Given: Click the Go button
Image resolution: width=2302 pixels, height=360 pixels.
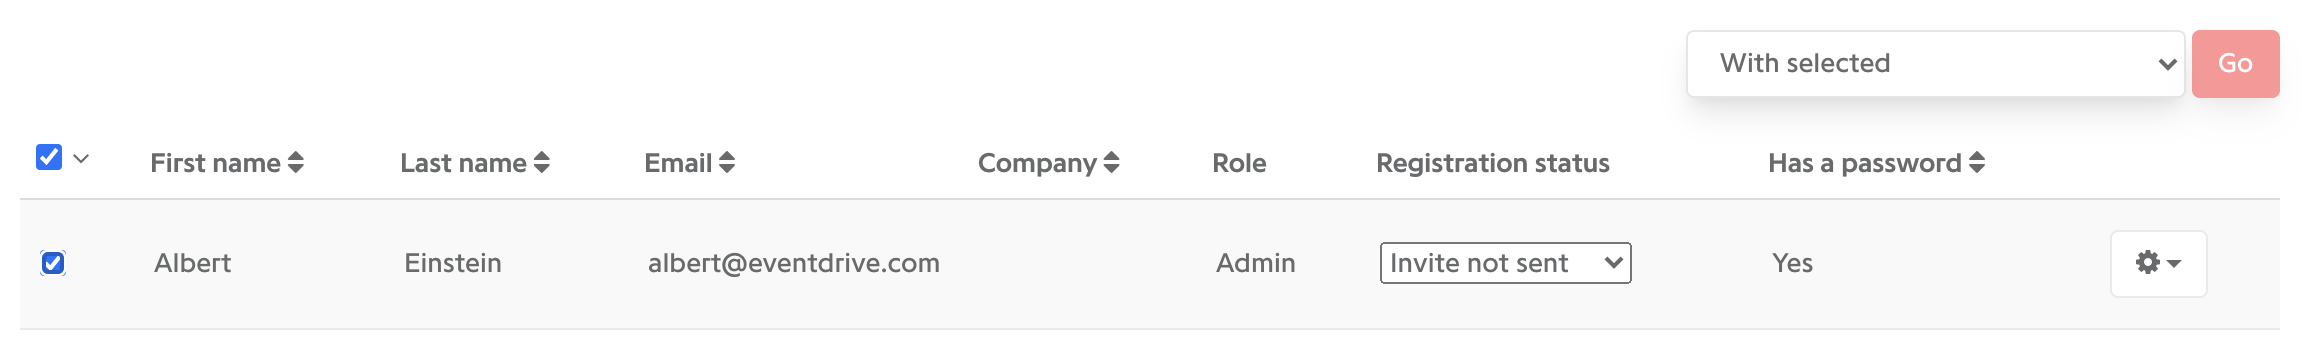Looking at the screenshot, I should point(2235,64).
